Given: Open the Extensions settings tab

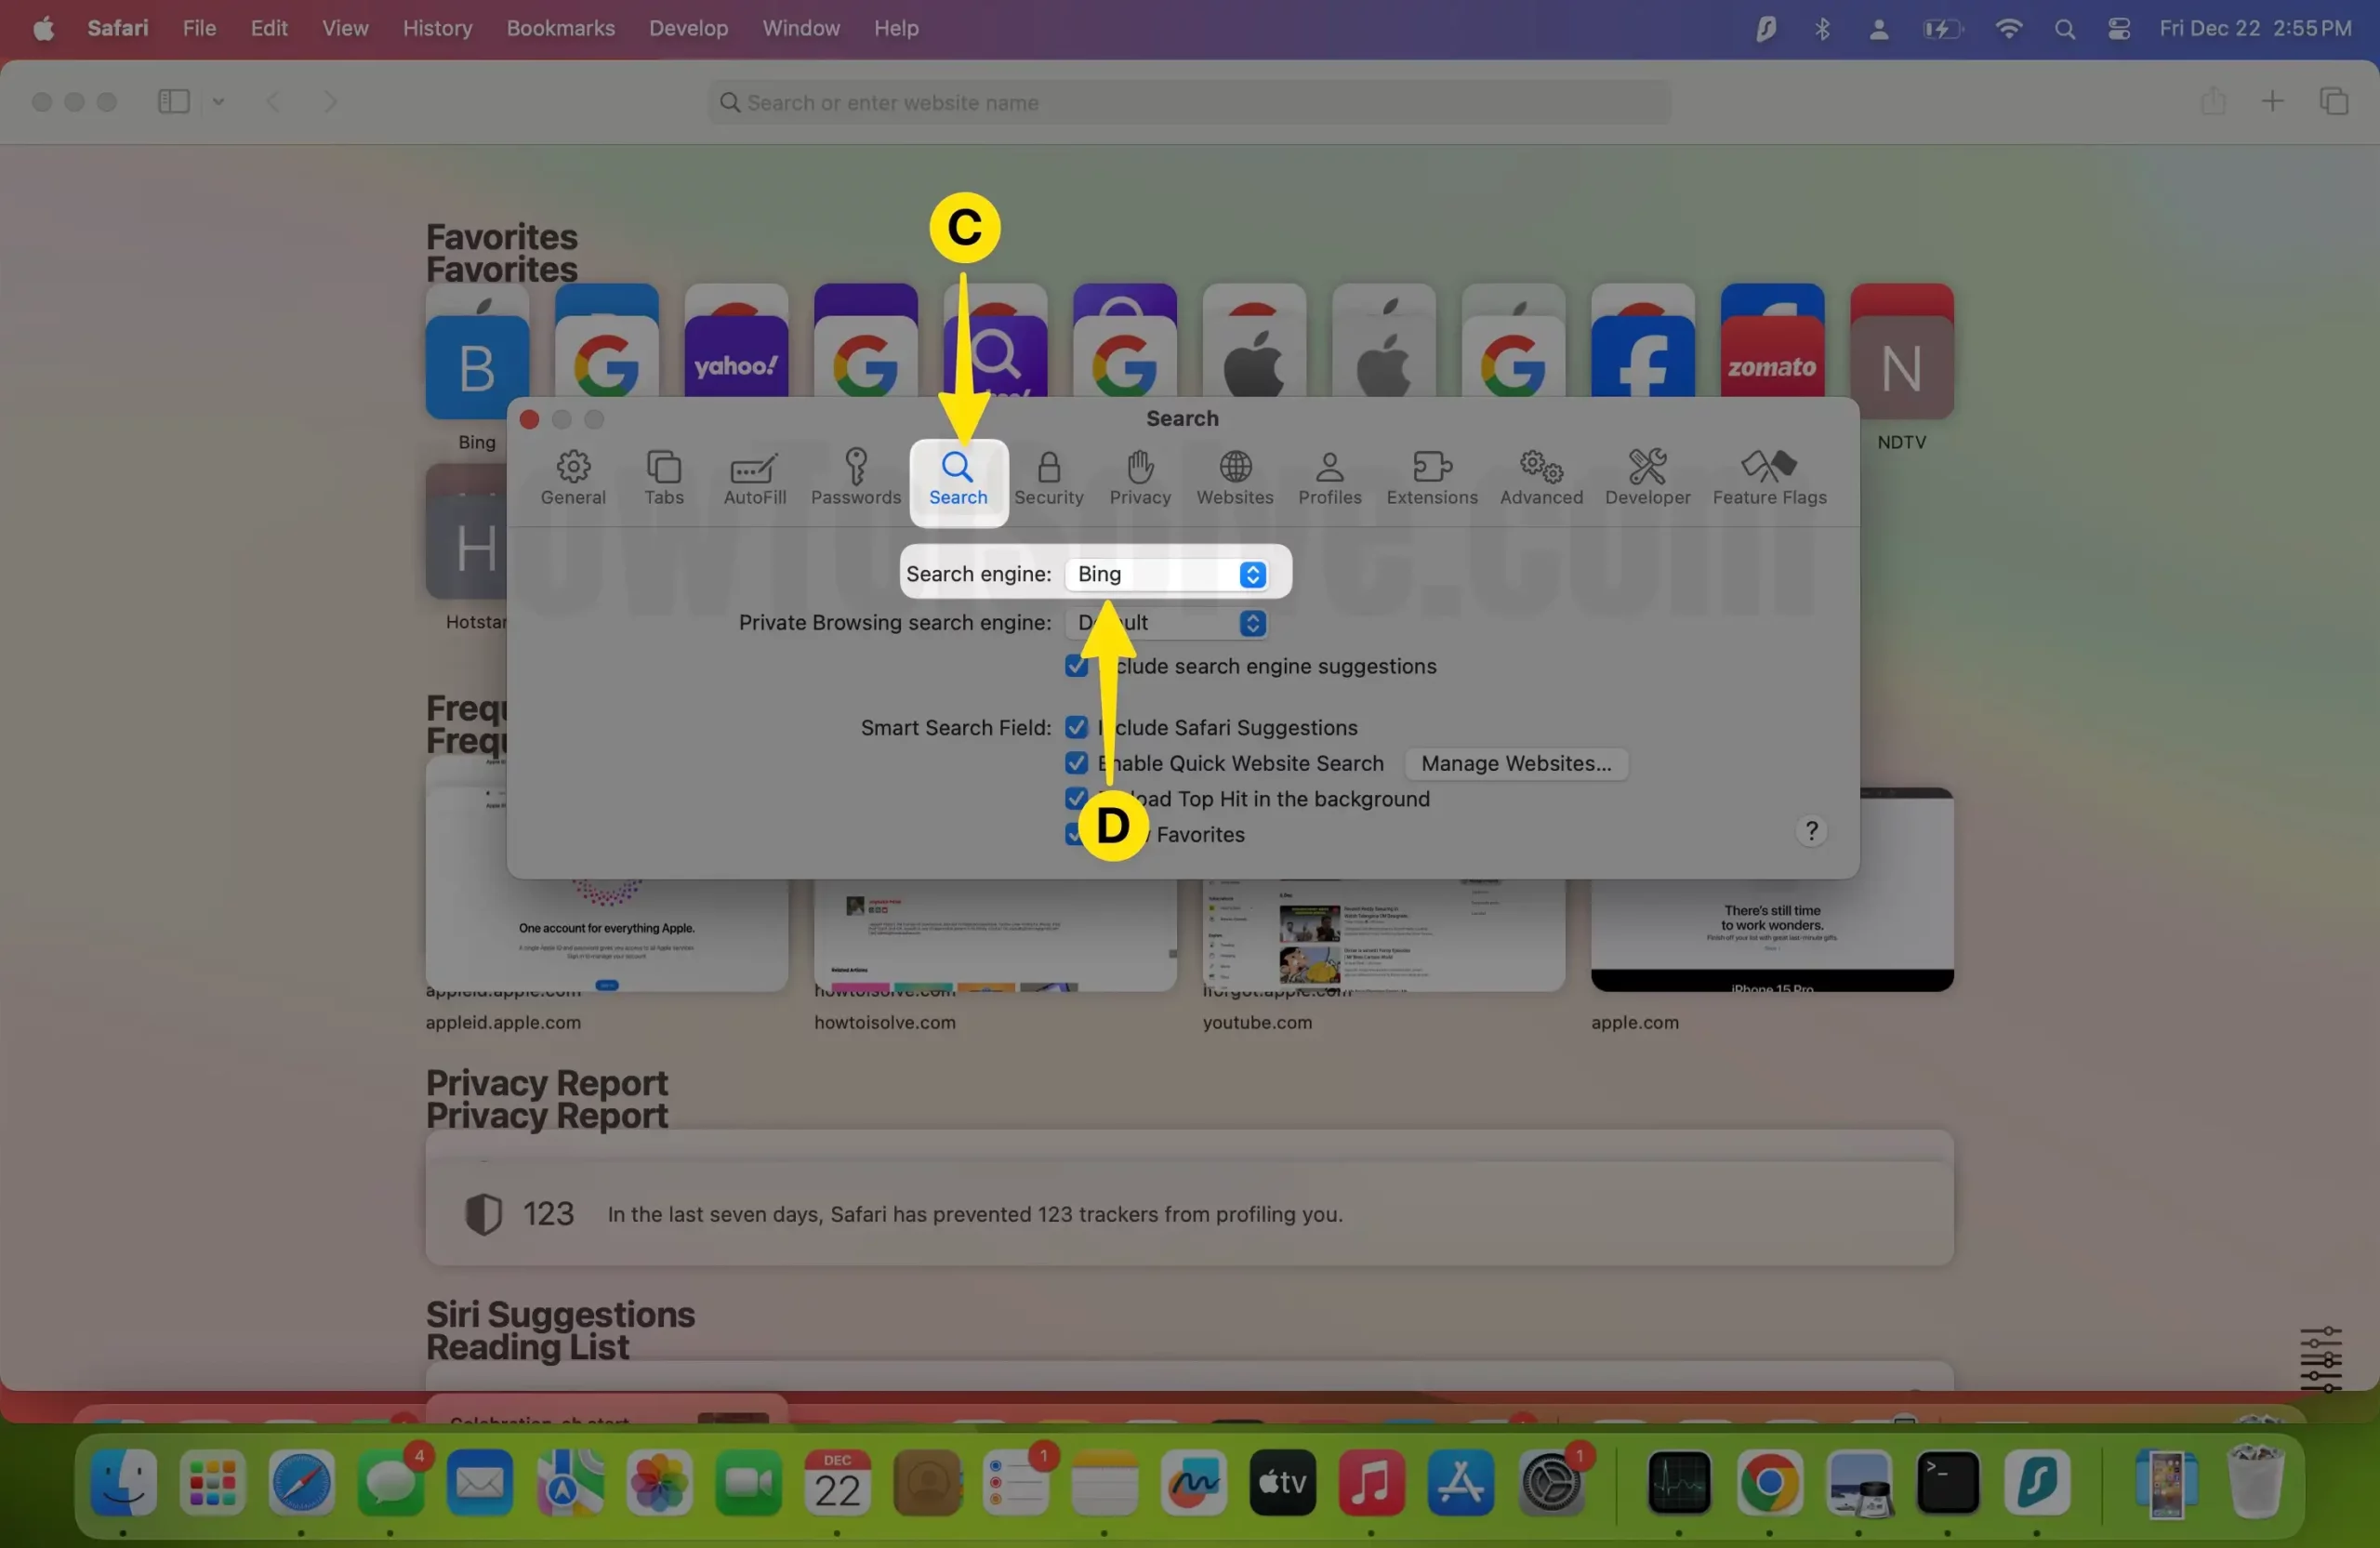Looking at the screenshot, I should (1432, 479).
